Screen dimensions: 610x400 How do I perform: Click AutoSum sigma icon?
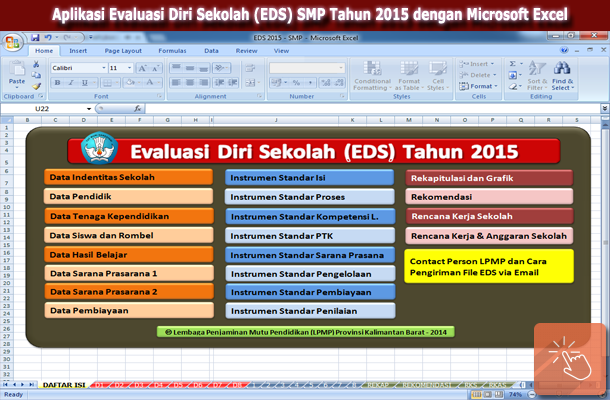point(513,64)
